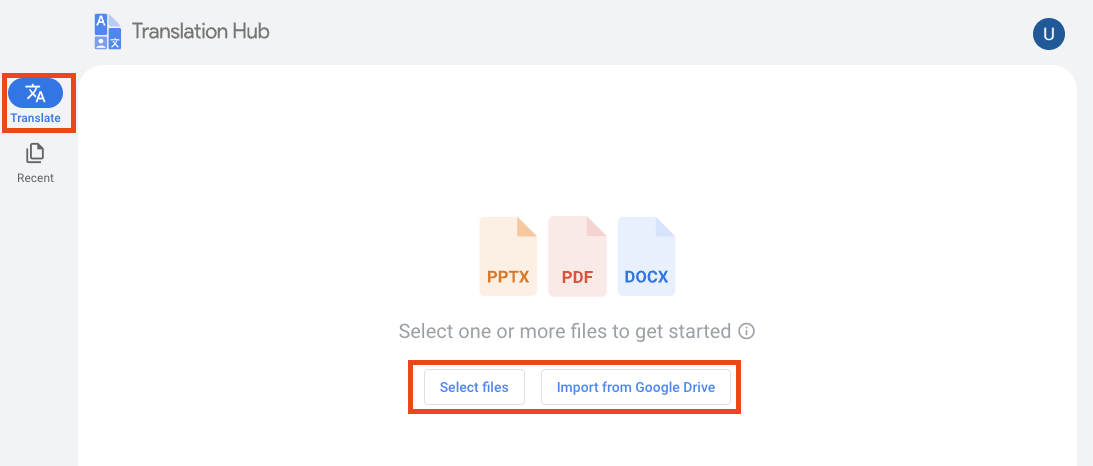Click the empty sidebar space below Recent
The image size is (1093, 466).
[x=38, y=320]
